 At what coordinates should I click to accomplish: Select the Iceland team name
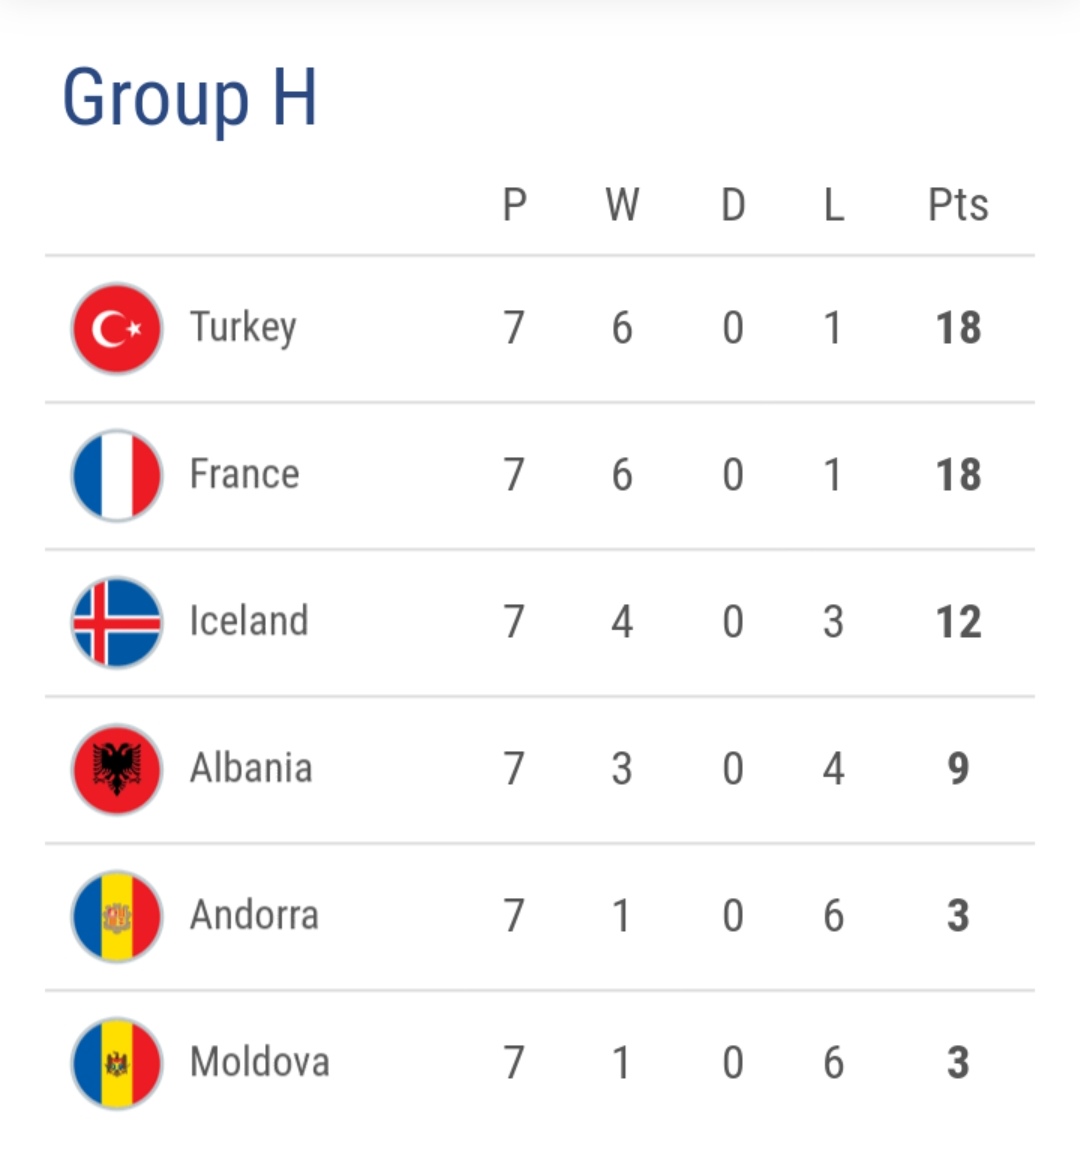coord(249,621)
